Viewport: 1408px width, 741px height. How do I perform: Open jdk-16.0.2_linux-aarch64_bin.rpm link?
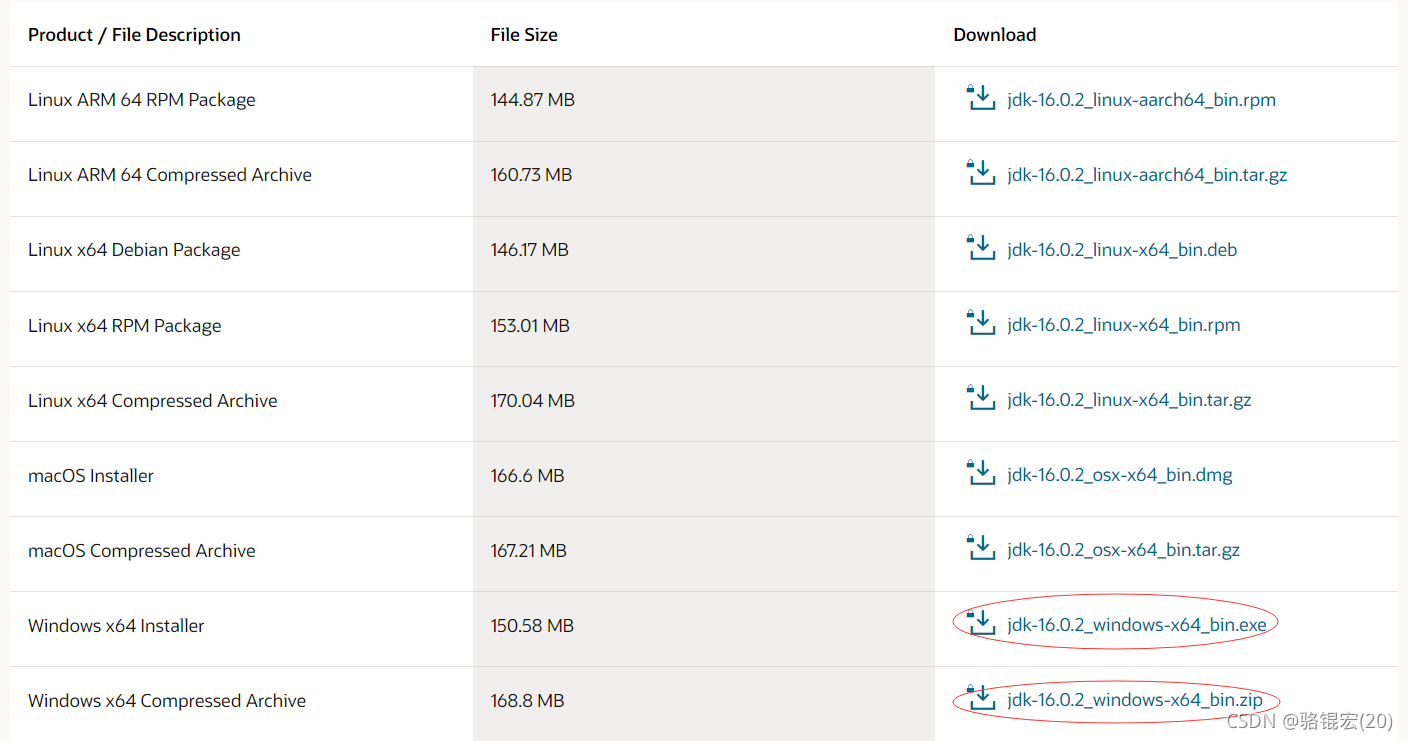[1142, 100]
